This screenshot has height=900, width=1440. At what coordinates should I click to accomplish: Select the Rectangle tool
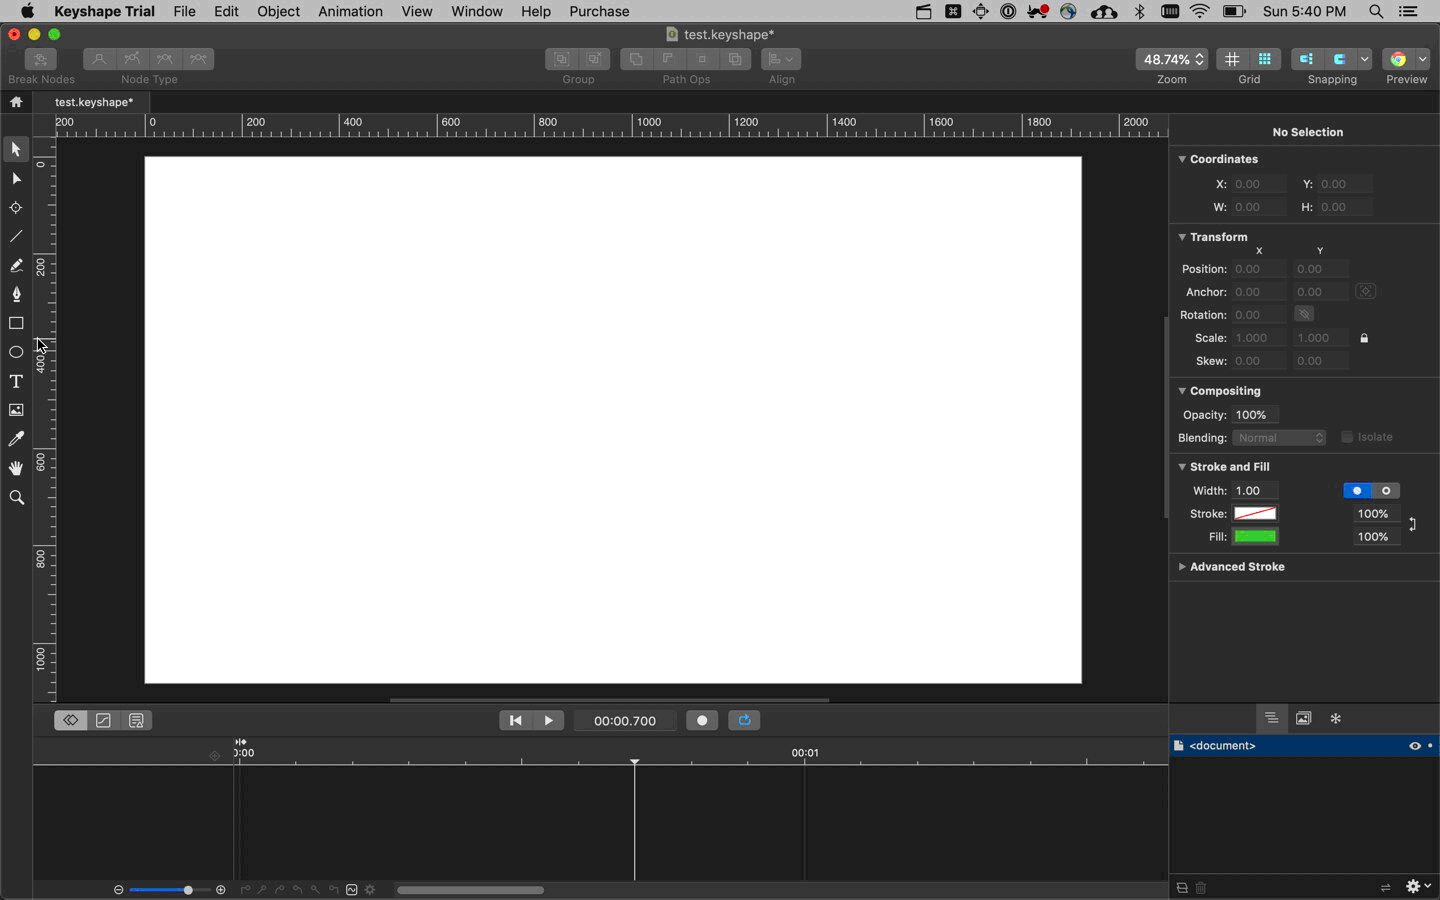click(x=16, y=323)
